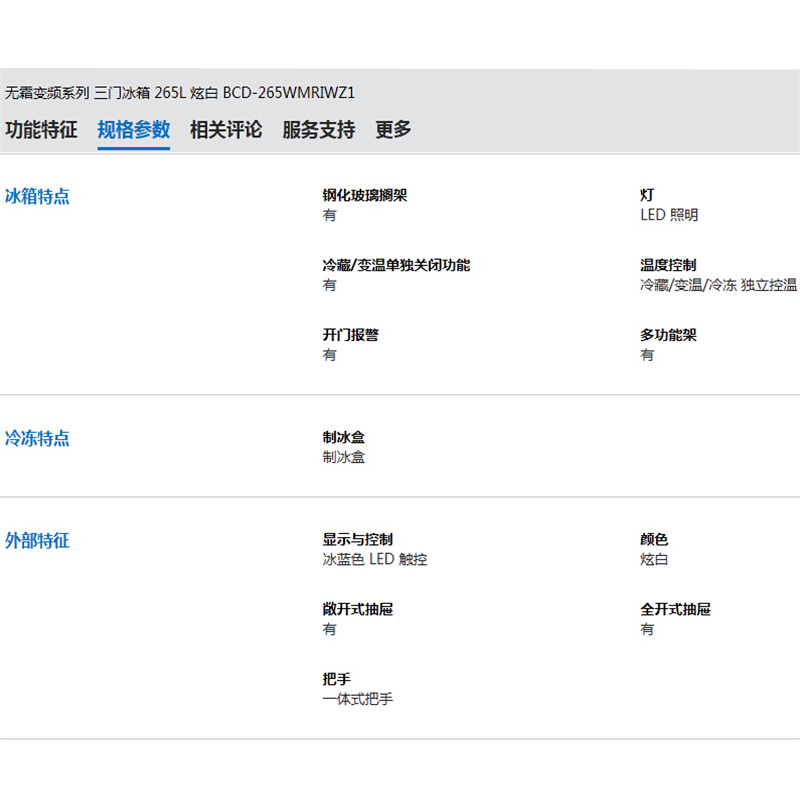Go to the 服务支持 tab
The image size is (800, 800).
(x=318, y=130)
